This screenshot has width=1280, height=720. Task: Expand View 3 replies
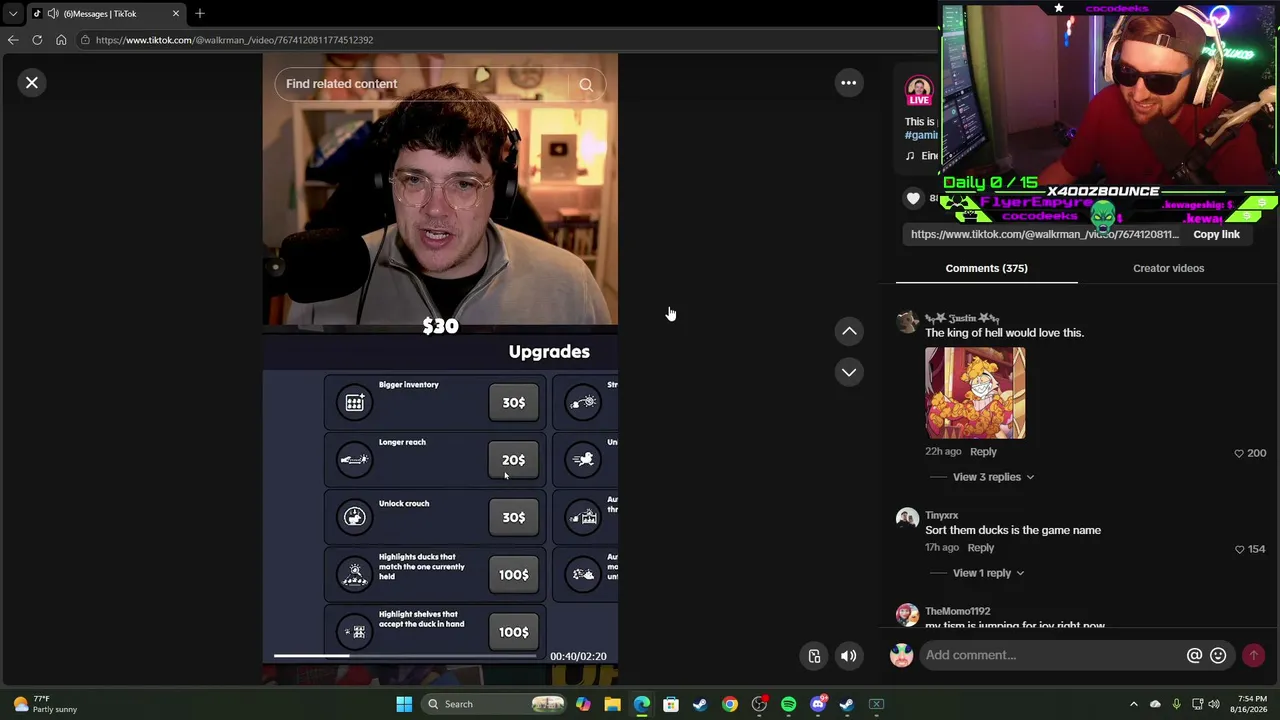(993, 477)
